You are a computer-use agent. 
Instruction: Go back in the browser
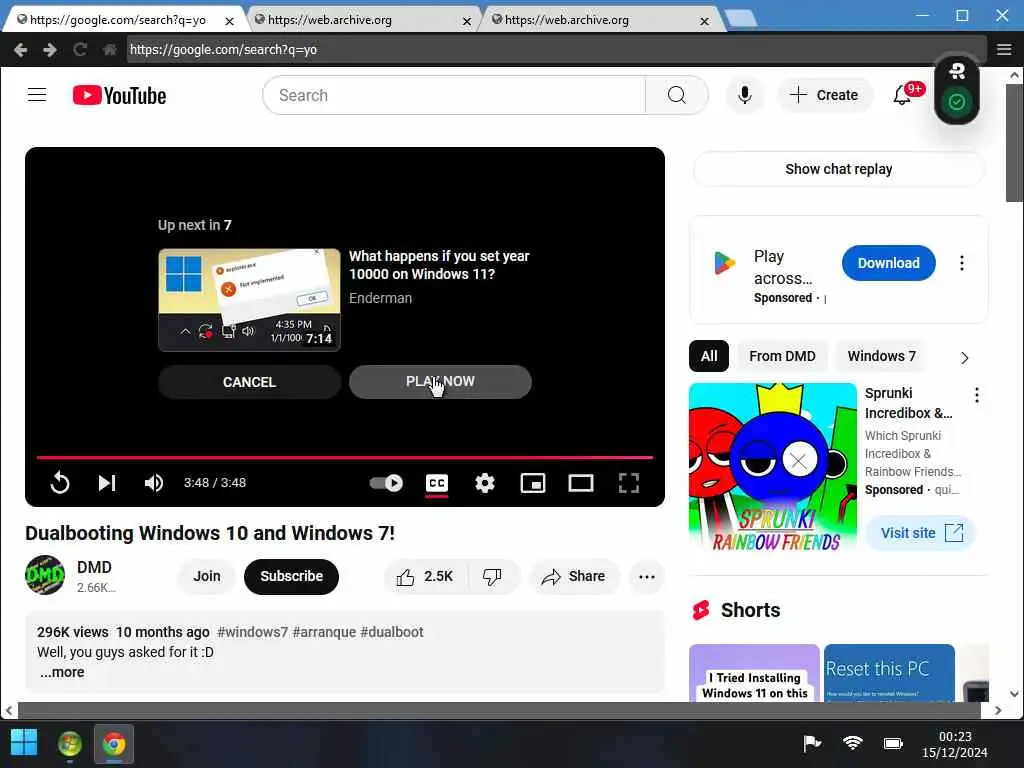[x=20, y=50]
